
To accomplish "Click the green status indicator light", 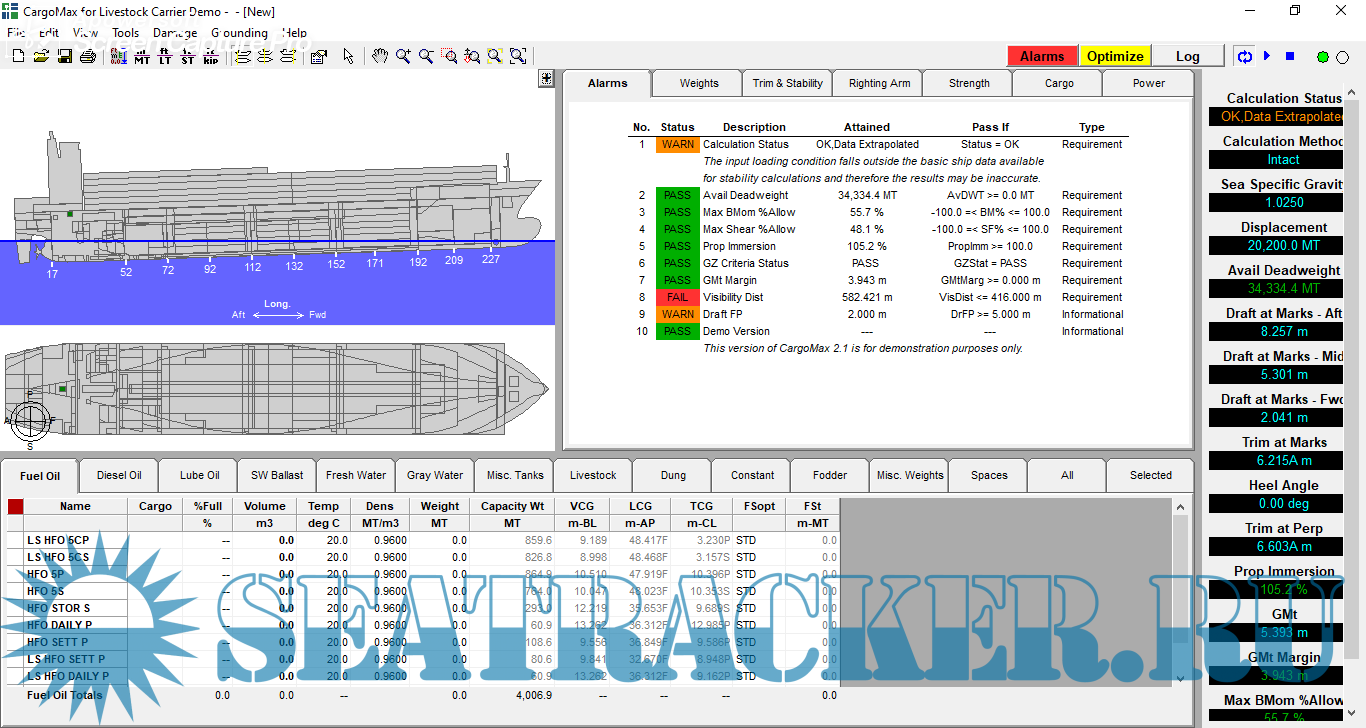I will coord(1323,57).
